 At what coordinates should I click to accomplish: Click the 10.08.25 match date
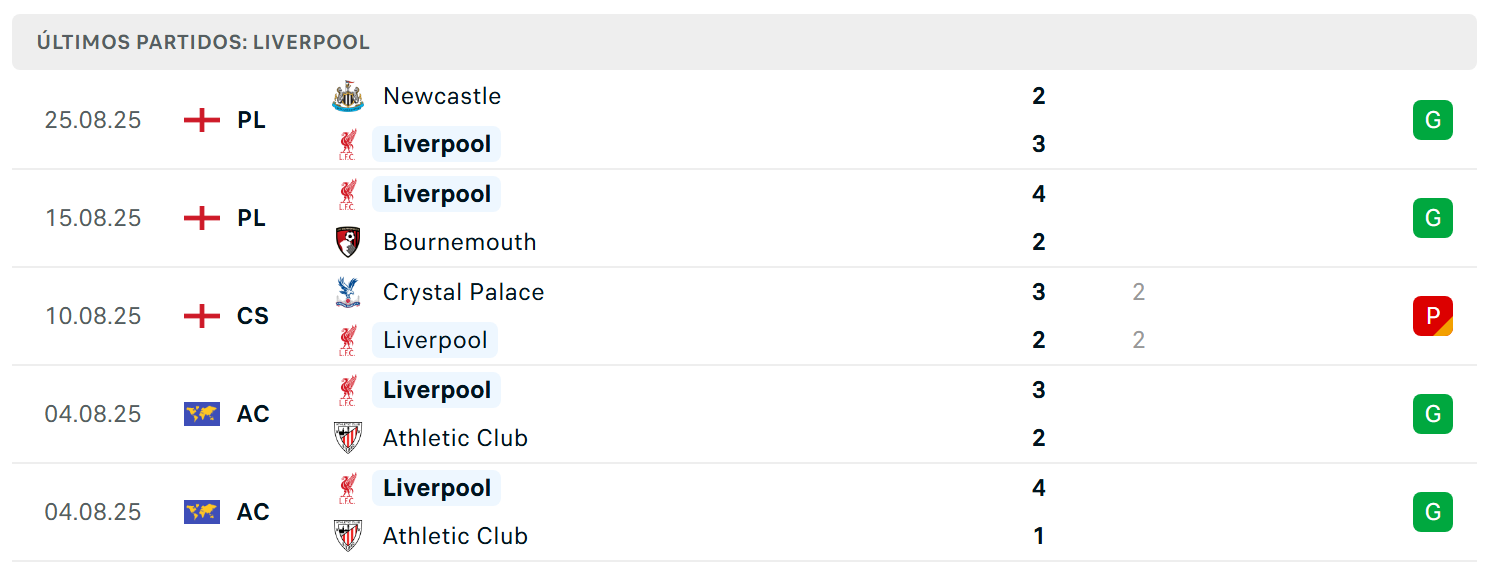point(93,316)
